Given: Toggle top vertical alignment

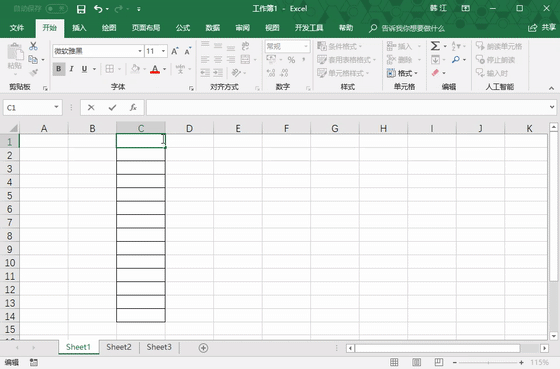Looking at the screenshot, I should point(205,46).
